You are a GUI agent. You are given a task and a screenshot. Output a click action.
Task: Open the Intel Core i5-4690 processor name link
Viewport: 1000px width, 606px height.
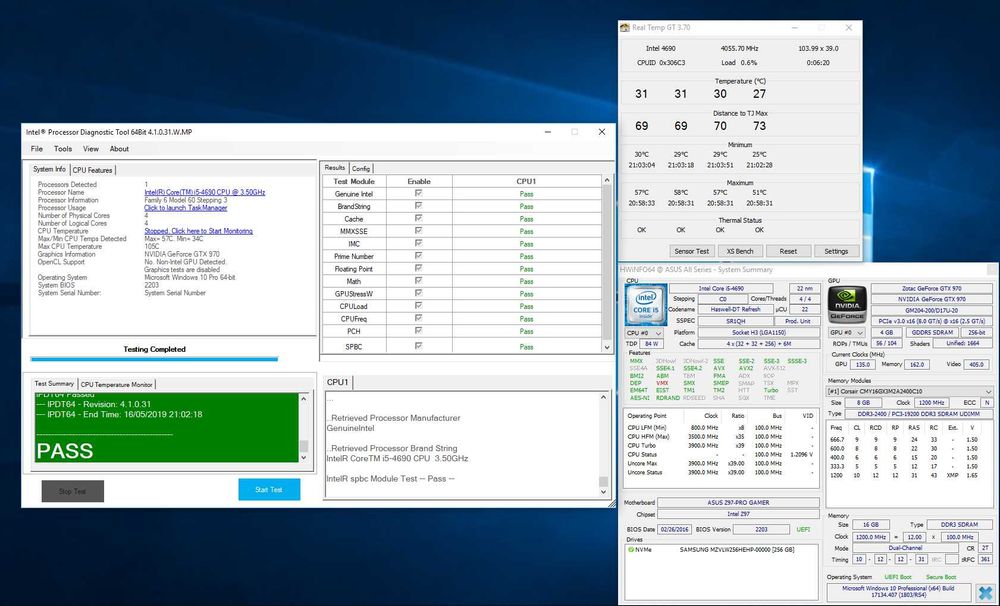[x=205, y=192]
